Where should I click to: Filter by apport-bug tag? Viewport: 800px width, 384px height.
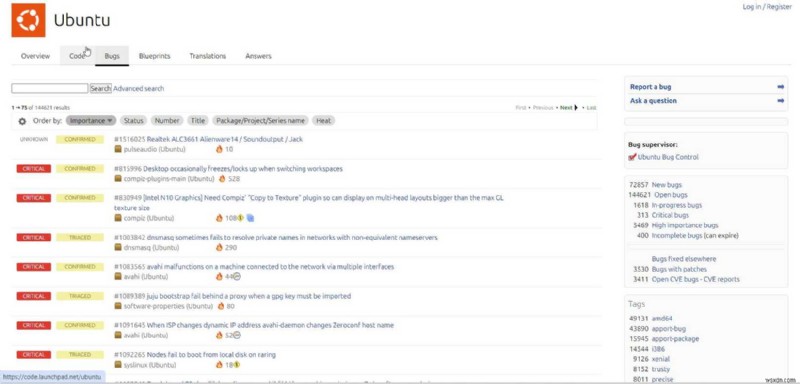click(x=668, y=328)
